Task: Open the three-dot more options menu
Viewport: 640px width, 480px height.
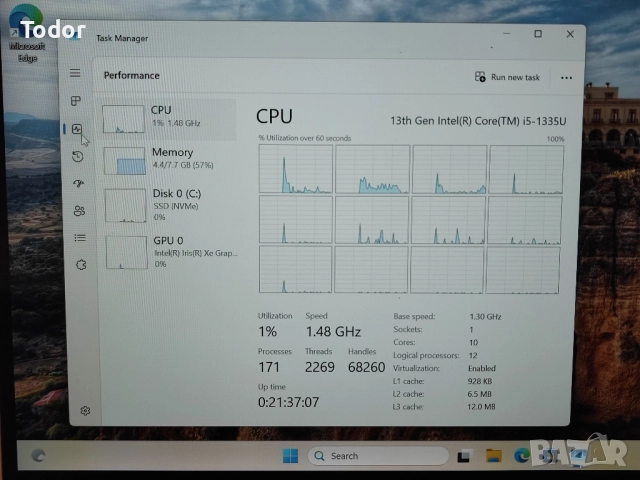Action: 566,77
